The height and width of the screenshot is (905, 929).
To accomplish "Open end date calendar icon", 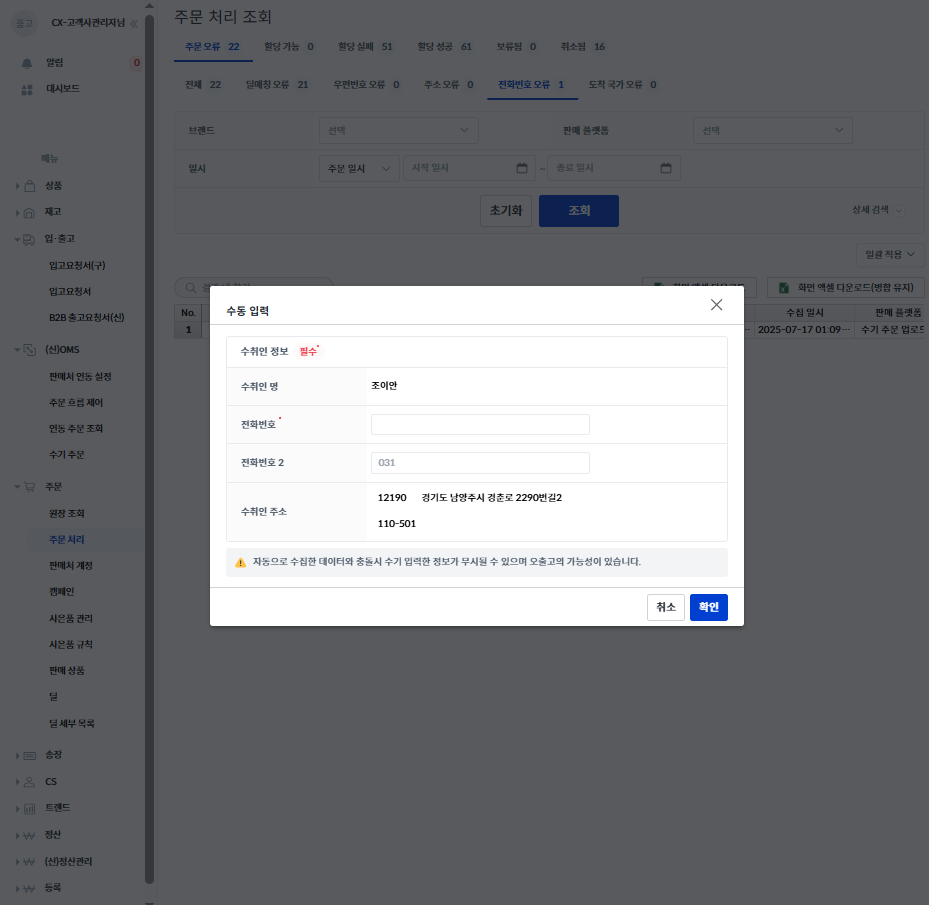I will (666, 168).
